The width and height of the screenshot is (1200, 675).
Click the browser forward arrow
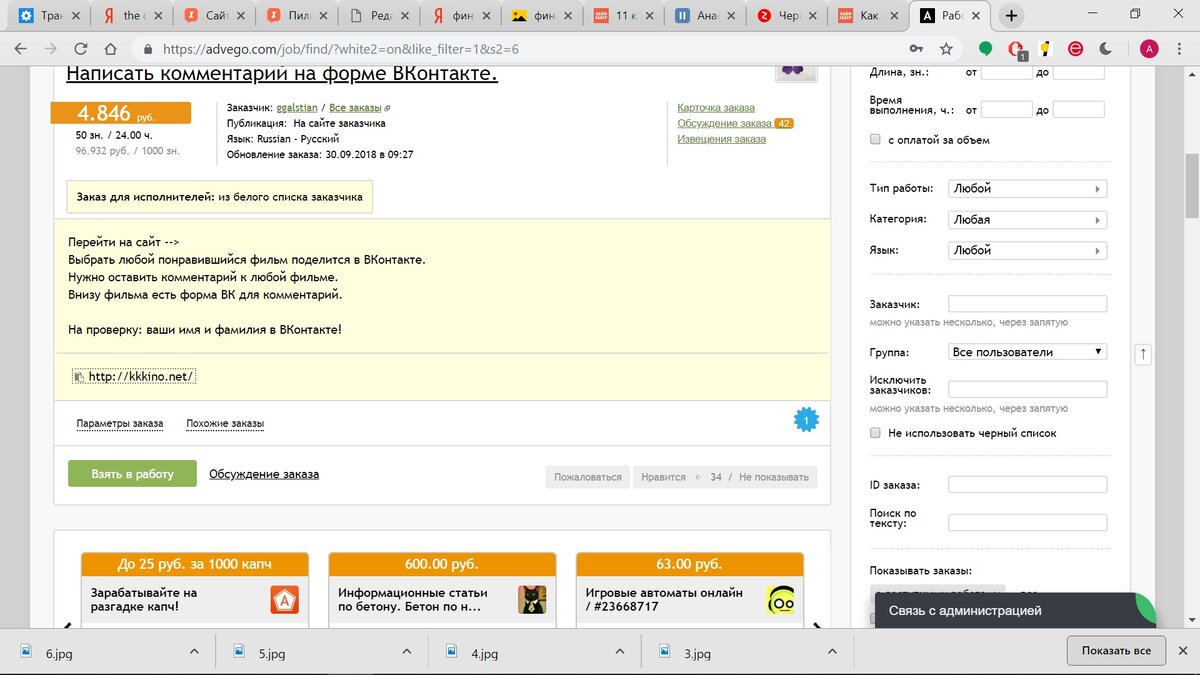[50, 48]
